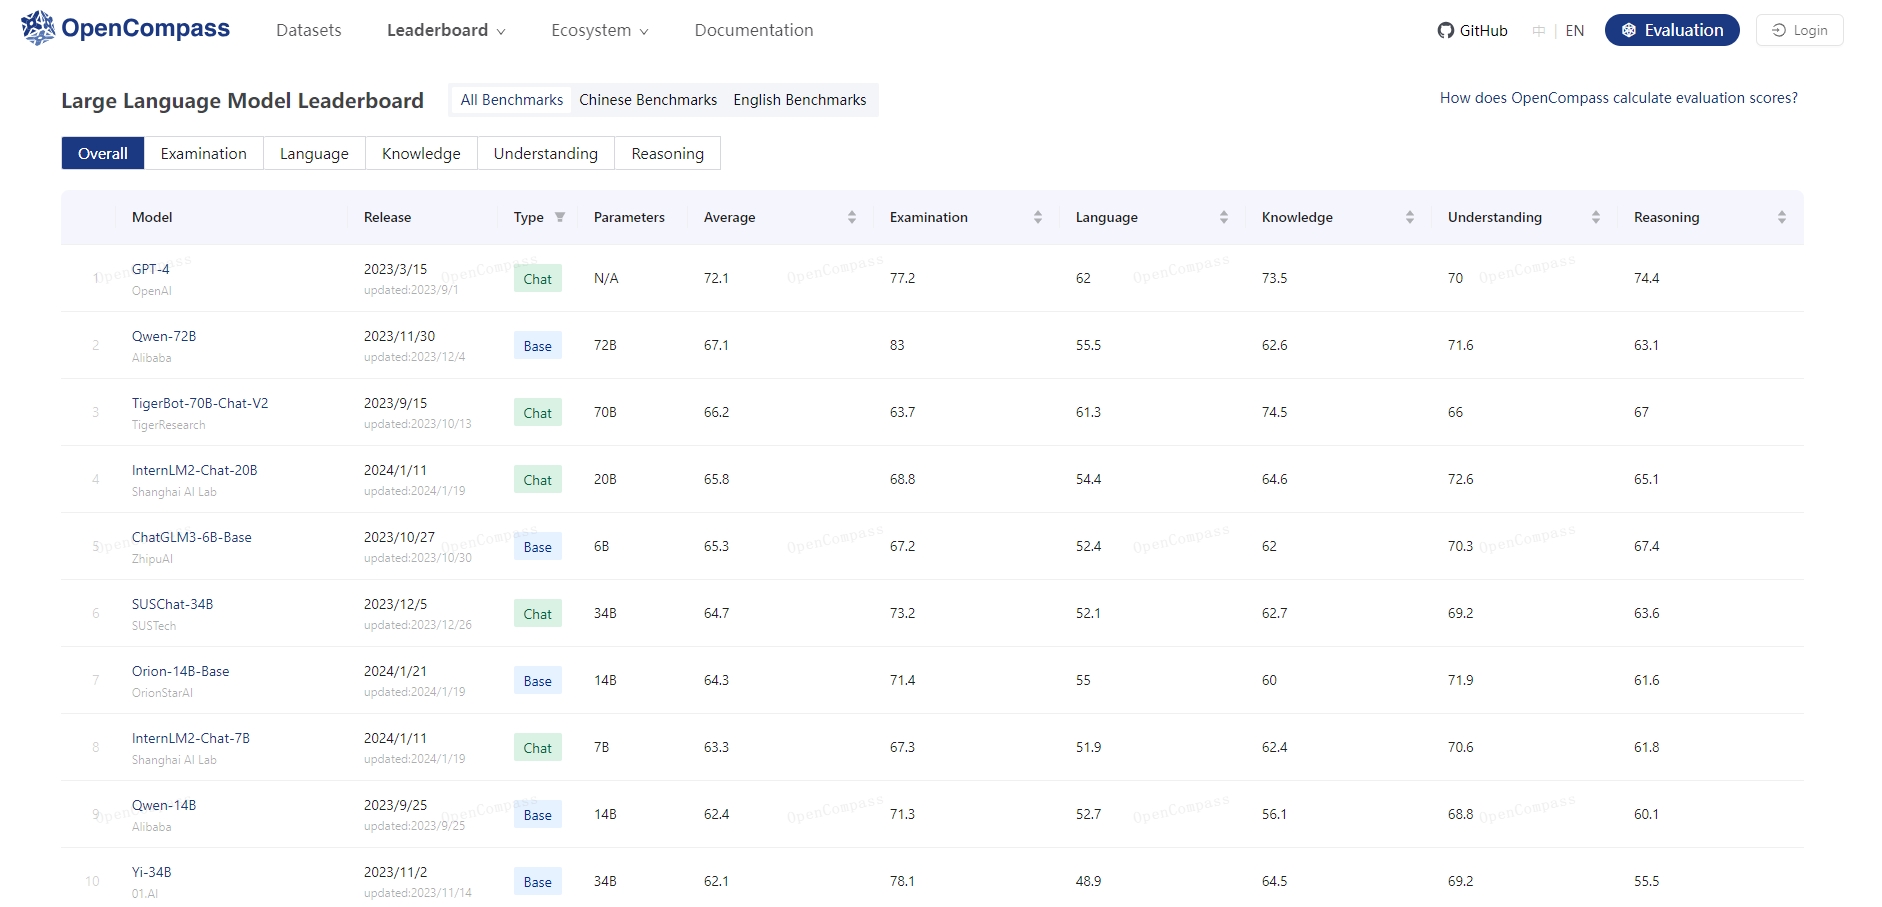This screenshot has width=1882, height=907.
Task: Sort by Understanding column arrows
Action: point(1596,217)
